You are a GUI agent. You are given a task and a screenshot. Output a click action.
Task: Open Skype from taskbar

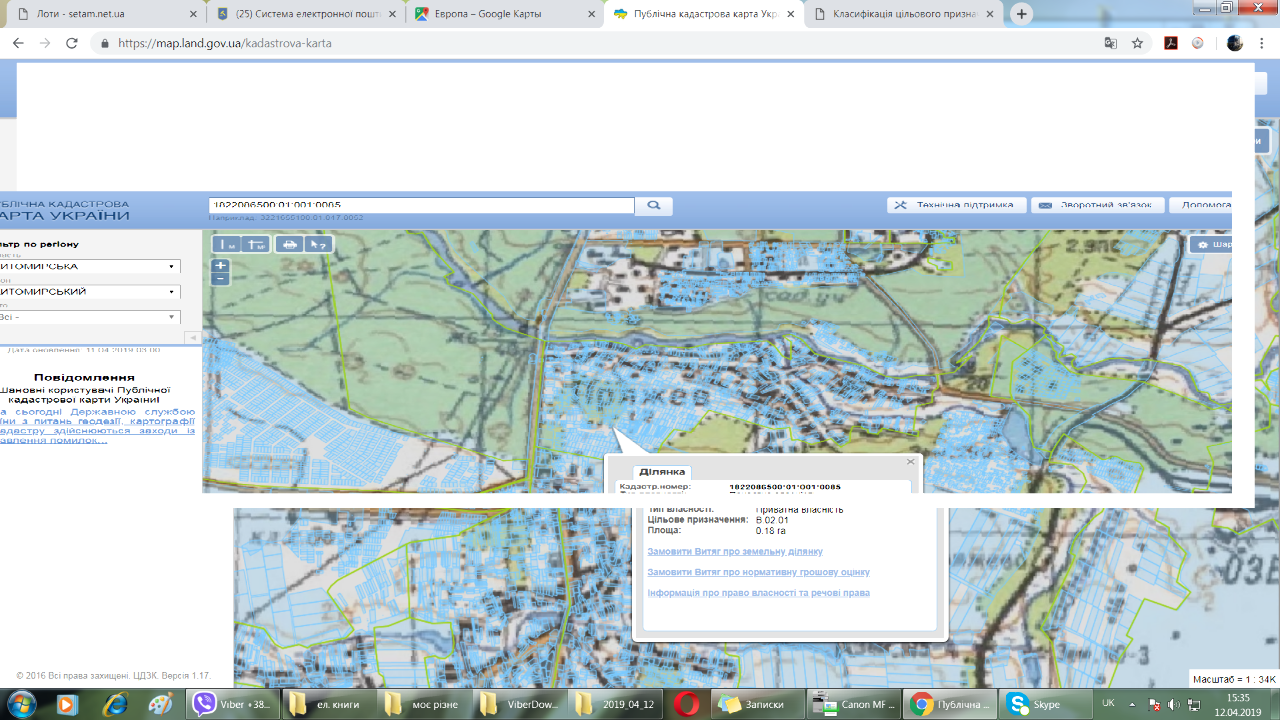1044,704
